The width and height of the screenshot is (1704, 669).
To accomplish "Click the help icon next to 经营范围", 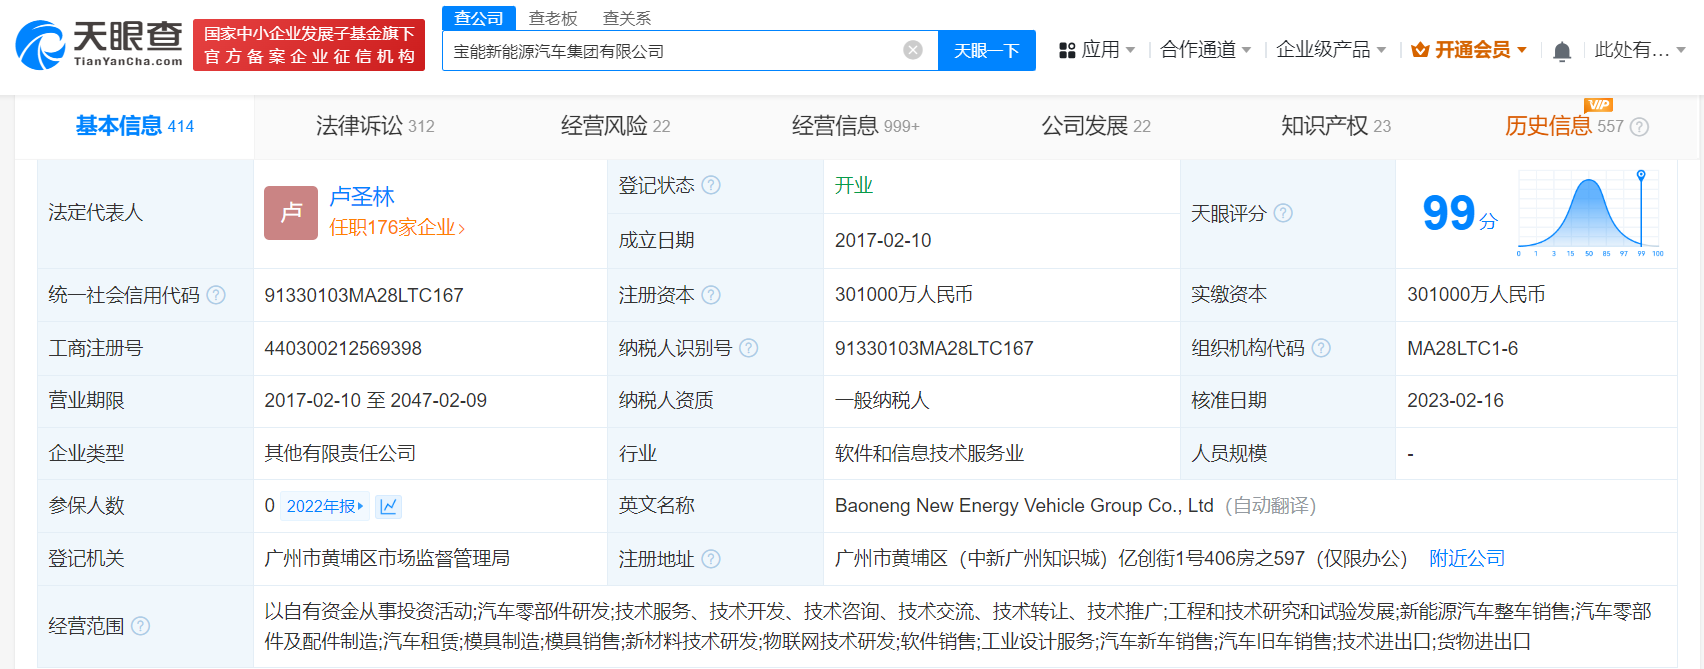I will coord(141,626).
